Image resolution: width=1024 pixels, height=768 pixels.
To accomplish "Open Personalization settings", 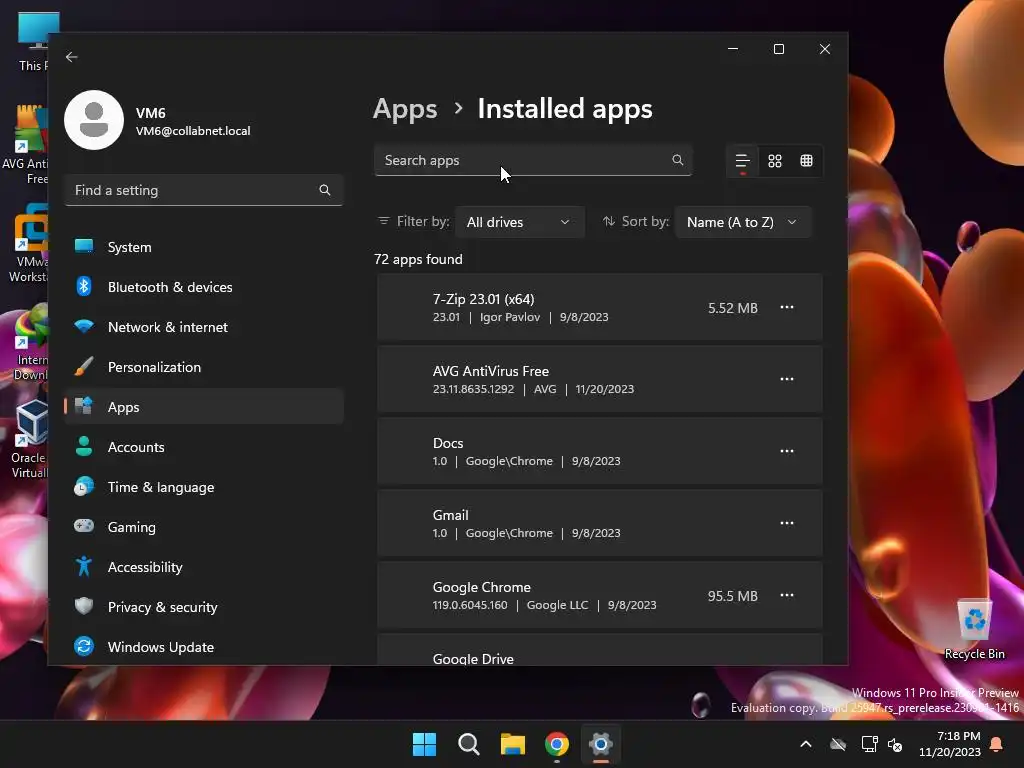I will pos(204,367).
